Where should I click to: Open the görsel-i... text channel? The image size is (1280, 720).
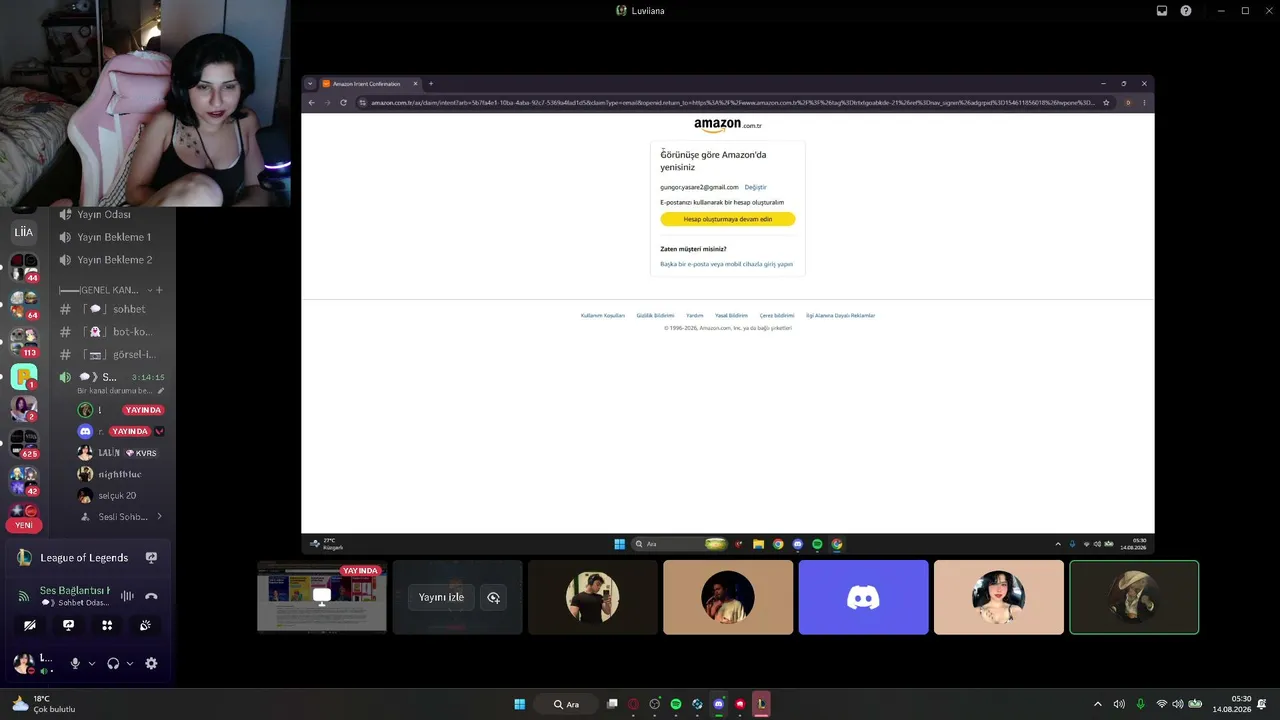pos(110,355)
